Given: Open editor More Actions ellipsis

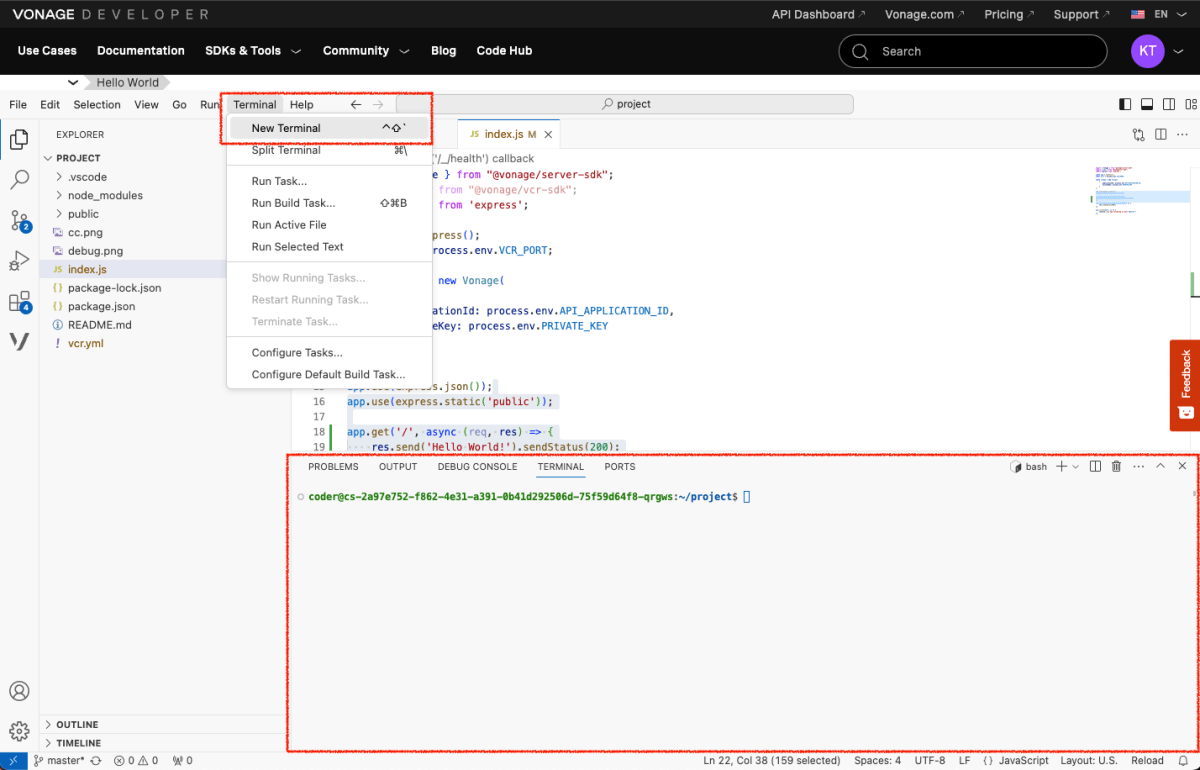Looking at the screenshot, I should pyautogui.click(x=1183, y=134).
